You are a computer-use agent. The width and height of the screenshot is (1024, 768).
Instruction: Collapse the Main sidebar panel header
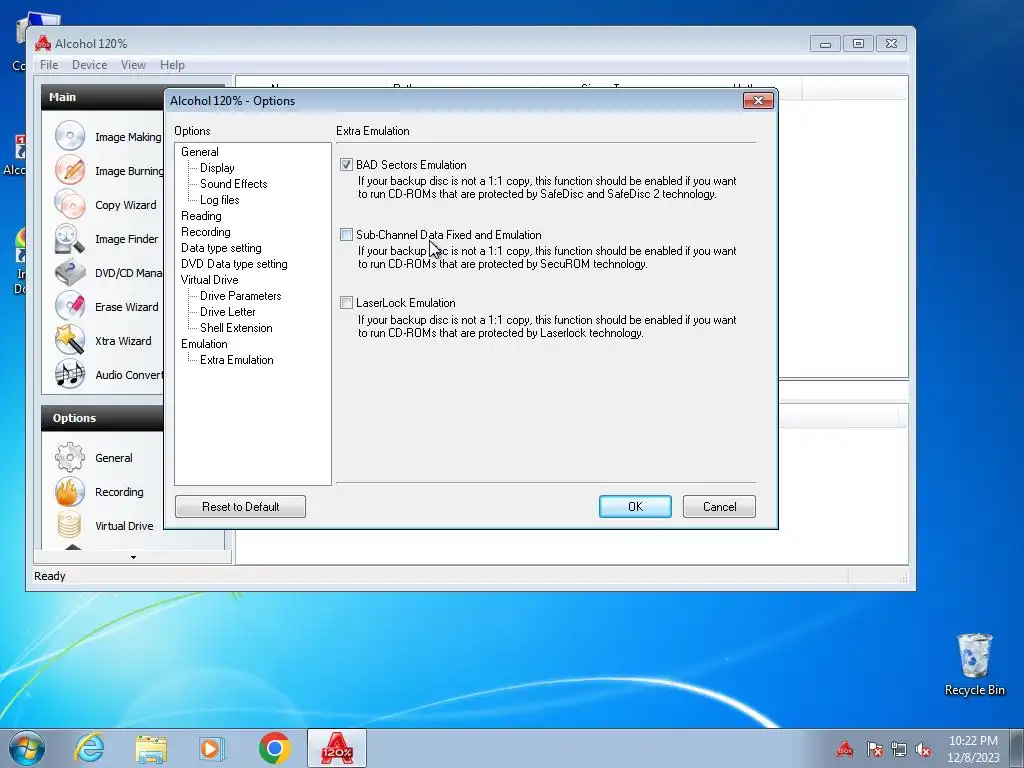(103, 97)
